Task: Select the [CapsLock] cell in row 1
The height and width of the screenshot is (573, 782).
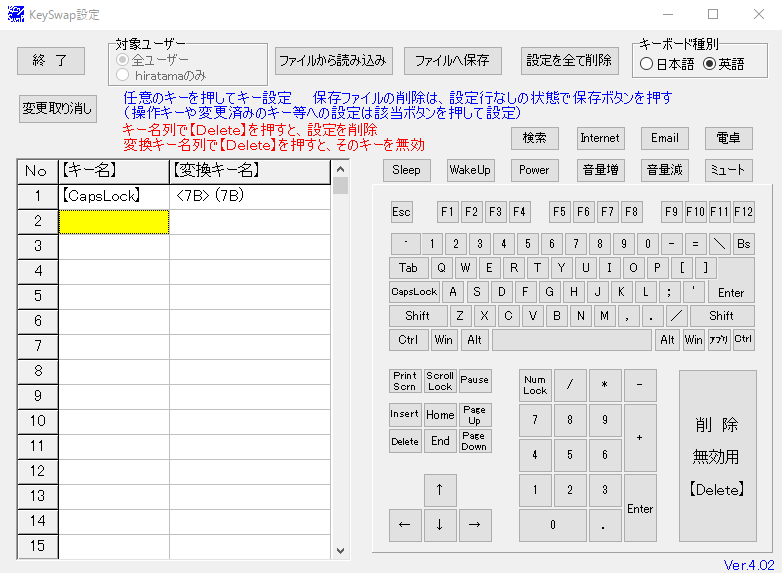Action: pos(114,196)
